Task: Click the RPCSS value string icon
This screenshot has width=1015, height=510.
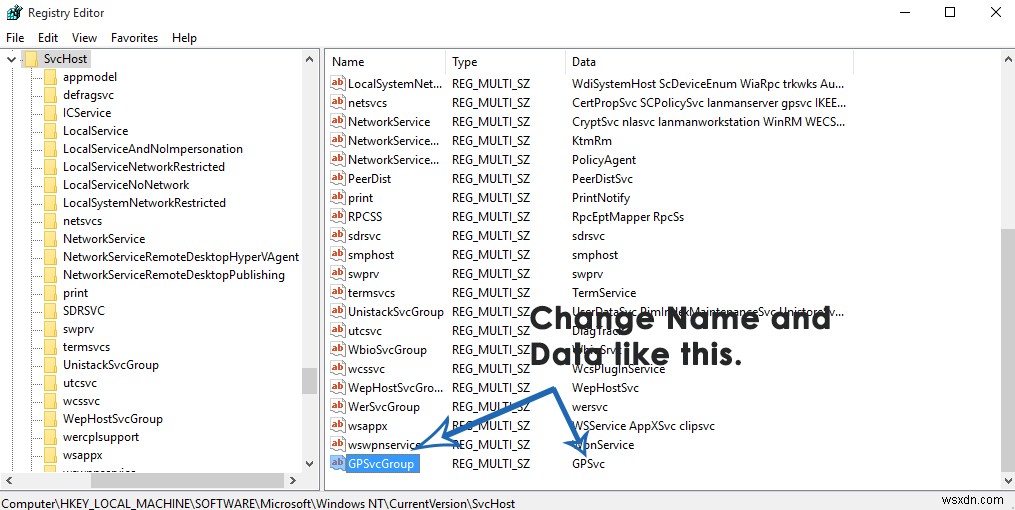Action: point(337,216)
